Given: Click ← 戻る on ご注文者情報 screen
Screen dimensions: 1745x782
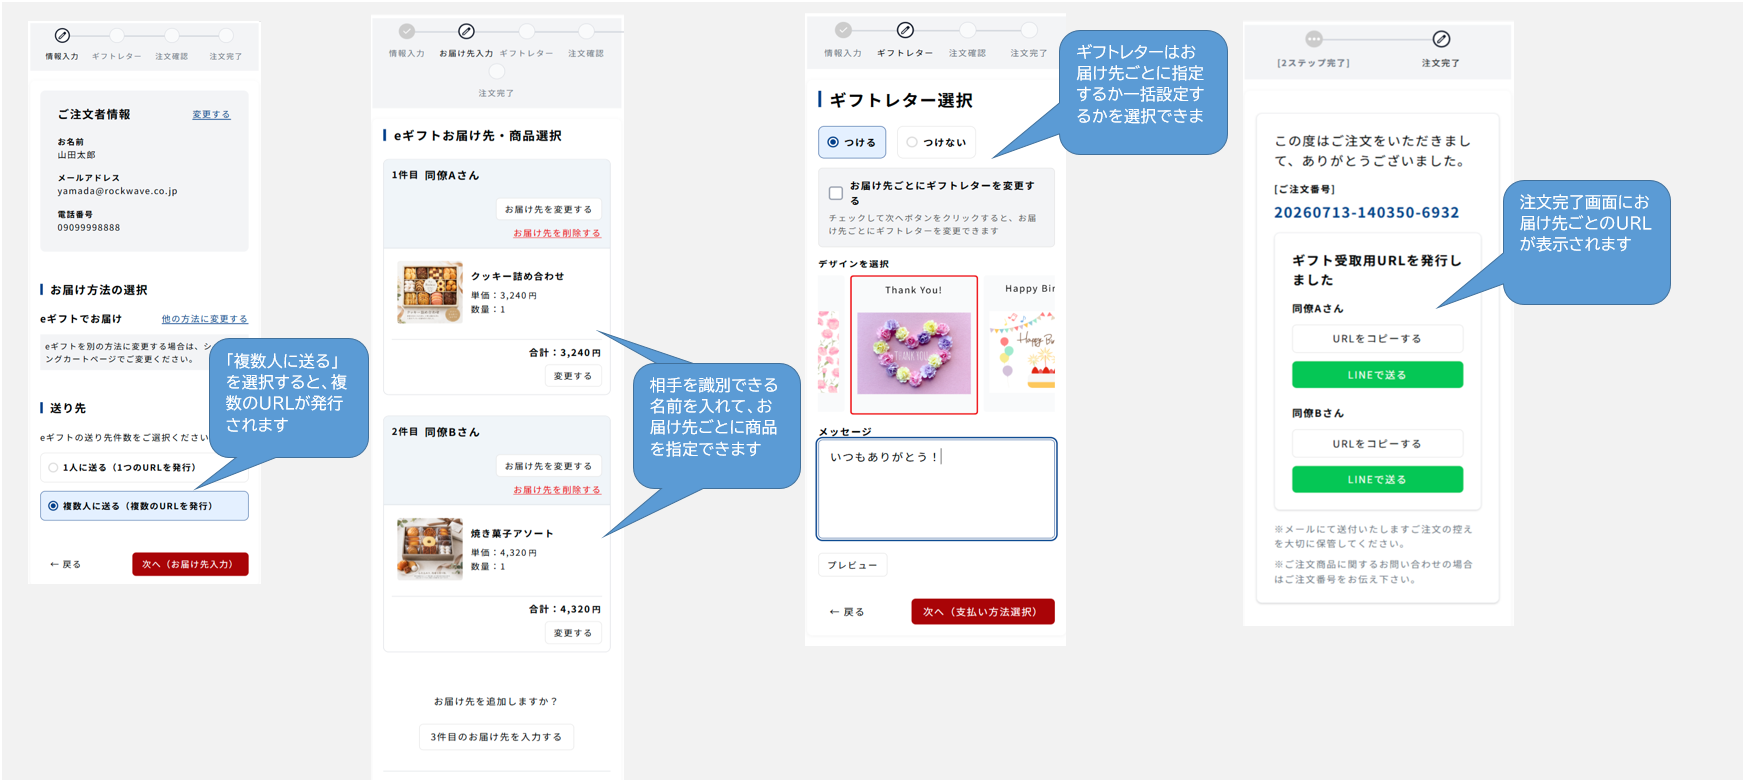Looking at the screenshot, I should pos(66,564).
